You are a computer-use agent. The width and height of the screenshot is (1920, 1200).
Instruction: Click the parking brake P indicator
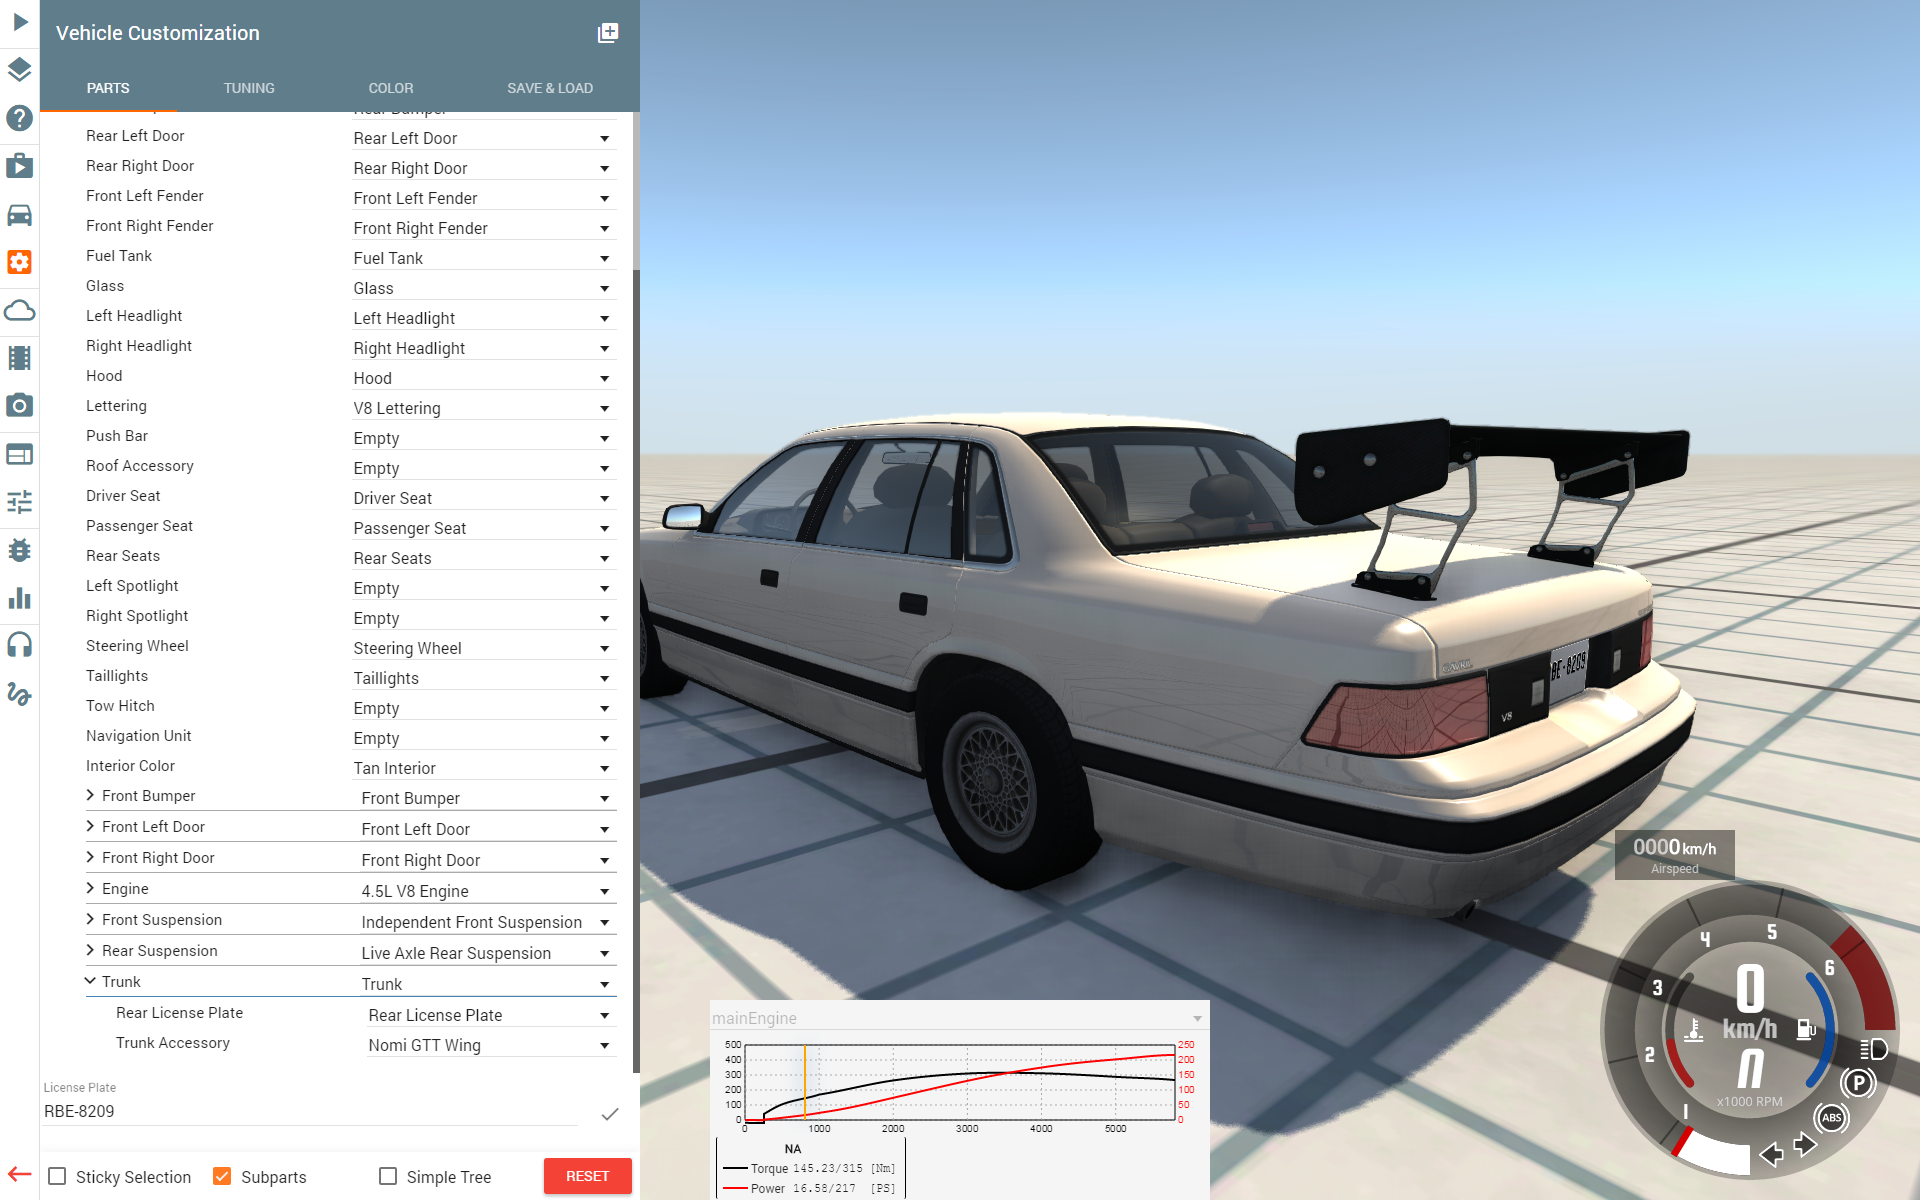1858,1083
